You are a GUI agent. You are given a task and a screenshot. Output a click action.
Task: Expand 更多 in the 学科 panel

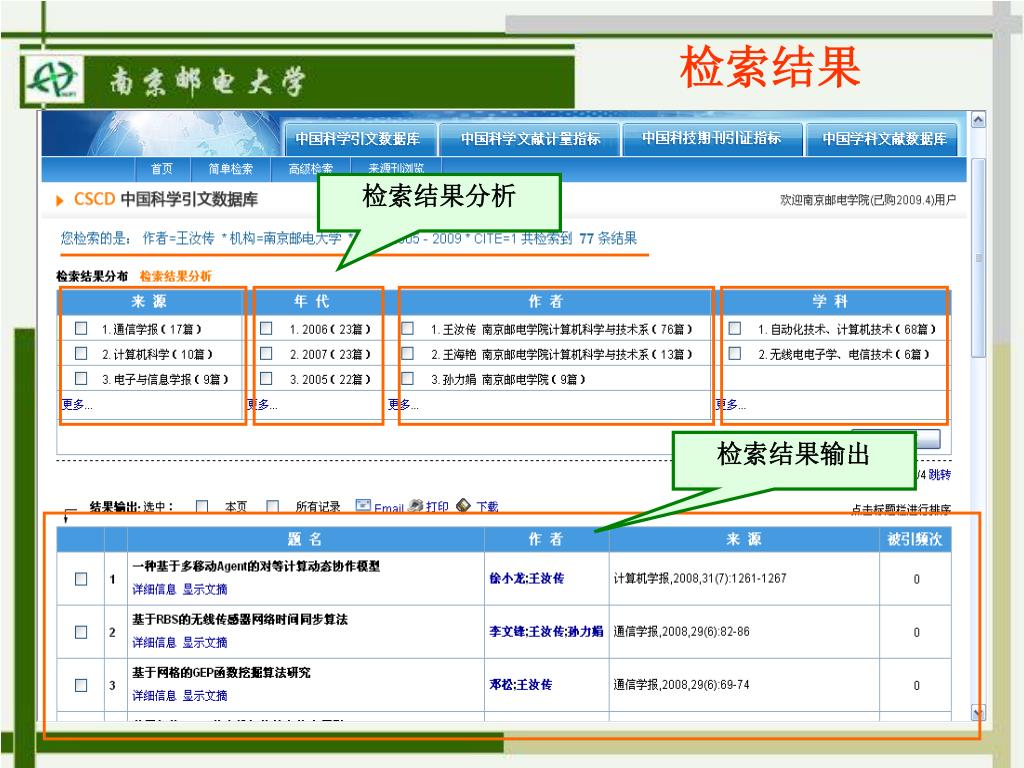731,404
